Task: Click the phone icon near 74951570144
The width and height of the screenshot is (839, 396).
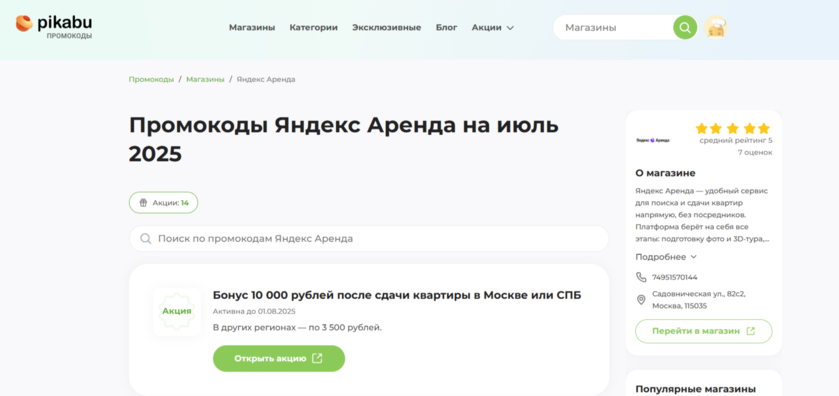Action: point(641,277)
